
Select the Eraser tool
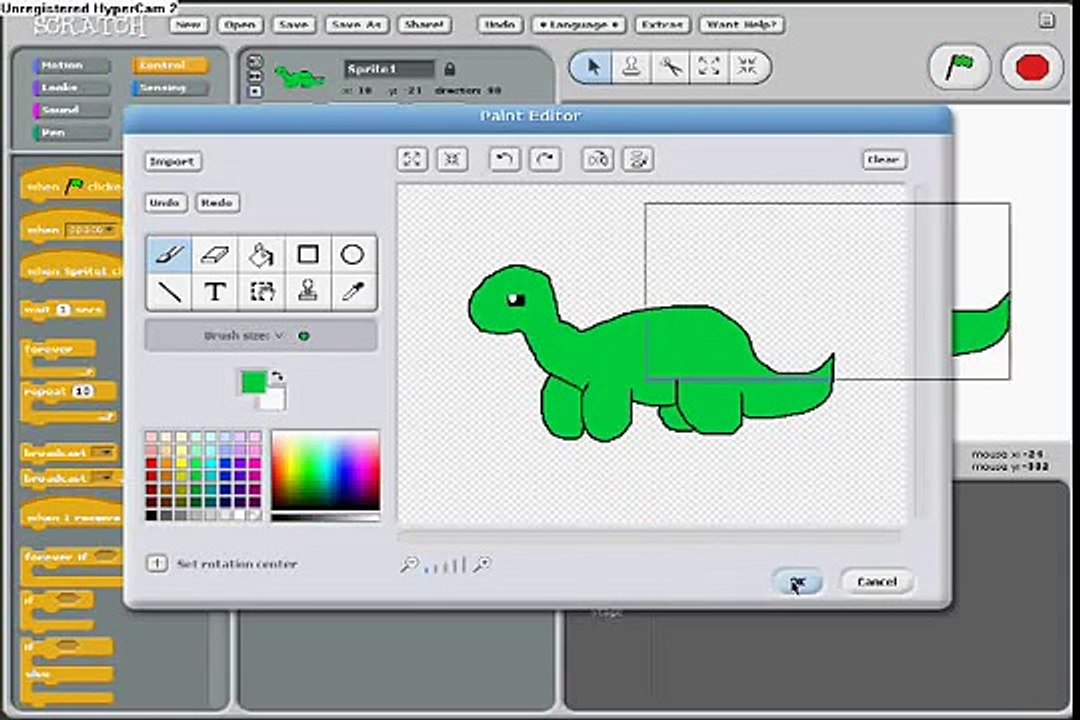214,254
